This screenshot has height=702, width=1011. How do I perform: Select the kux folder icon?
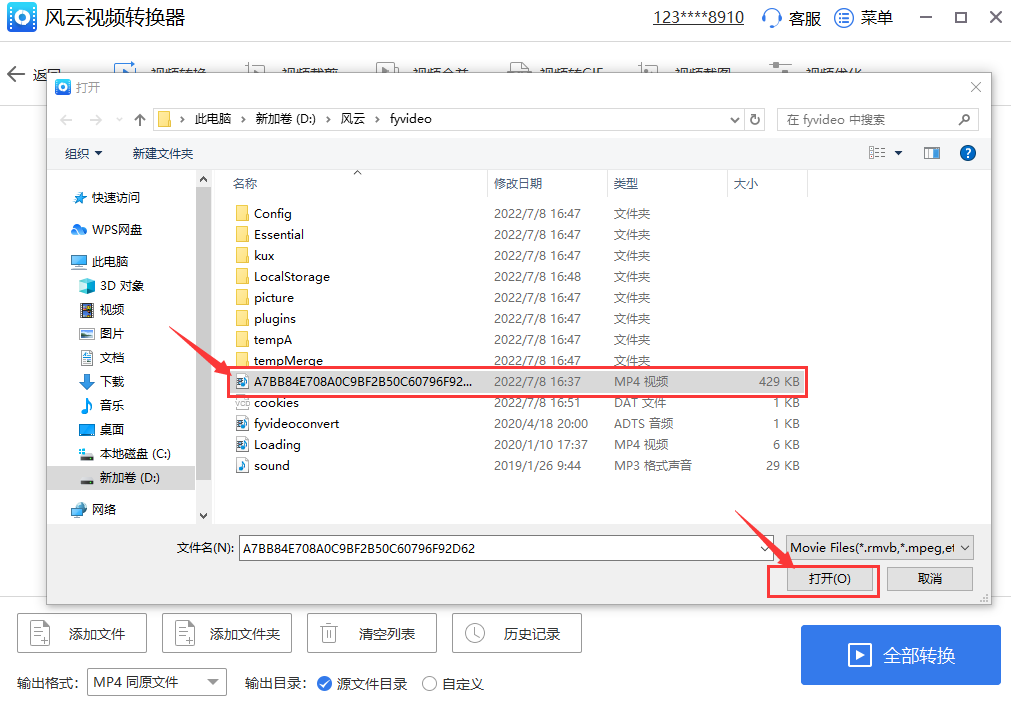(x=242, y=255)
